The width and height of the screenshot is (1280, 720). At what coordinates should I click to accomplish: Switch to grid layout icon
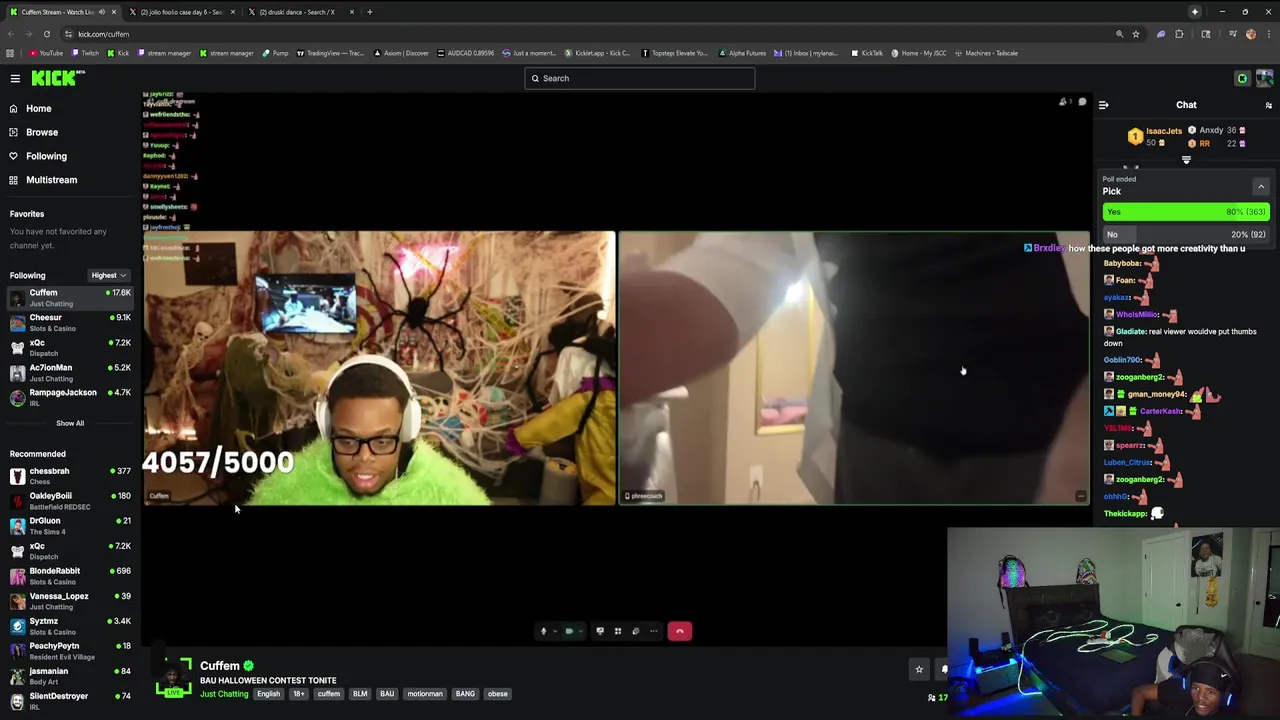[618, 631]
